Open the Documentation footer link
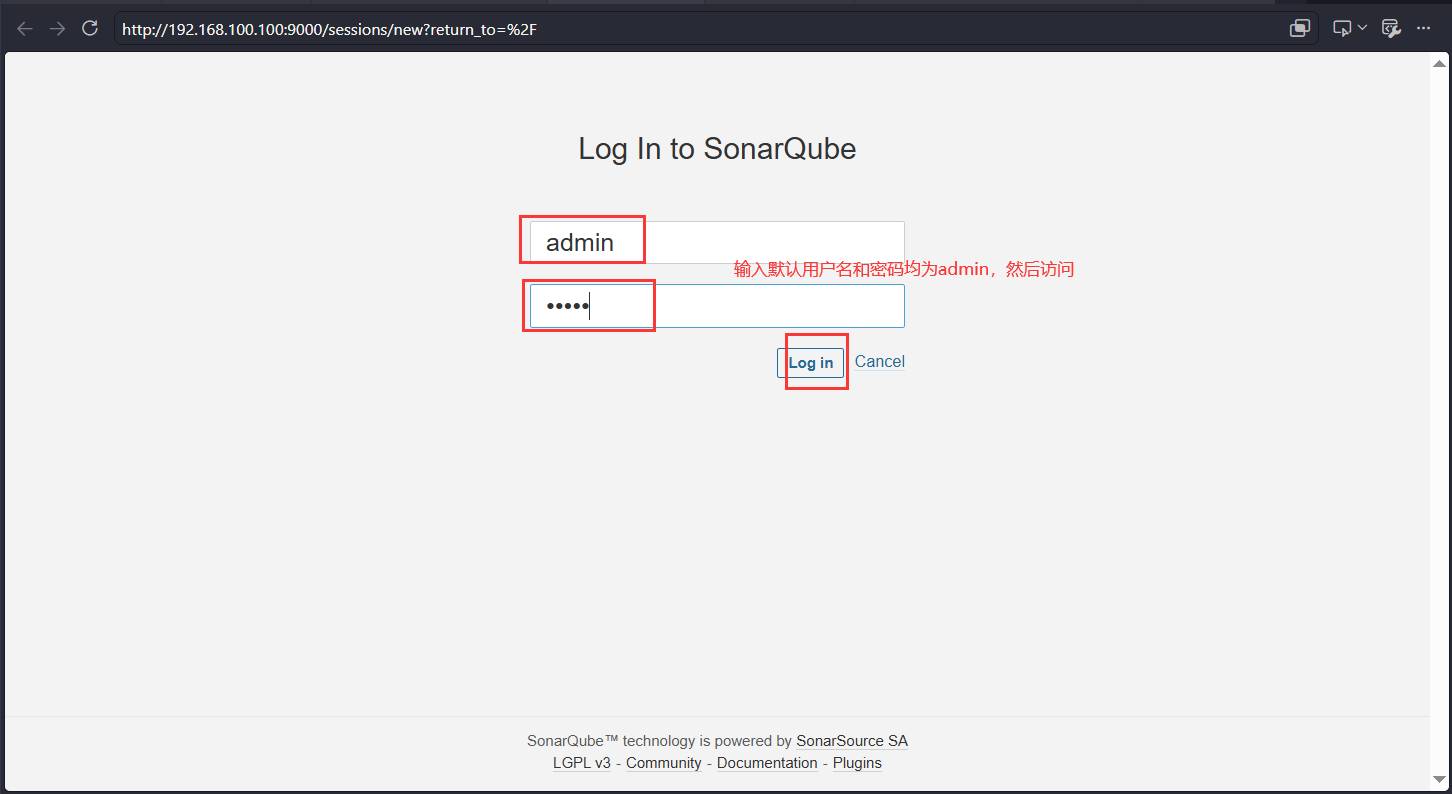This screenshot has height=794, width=1452. pos(767,763)
